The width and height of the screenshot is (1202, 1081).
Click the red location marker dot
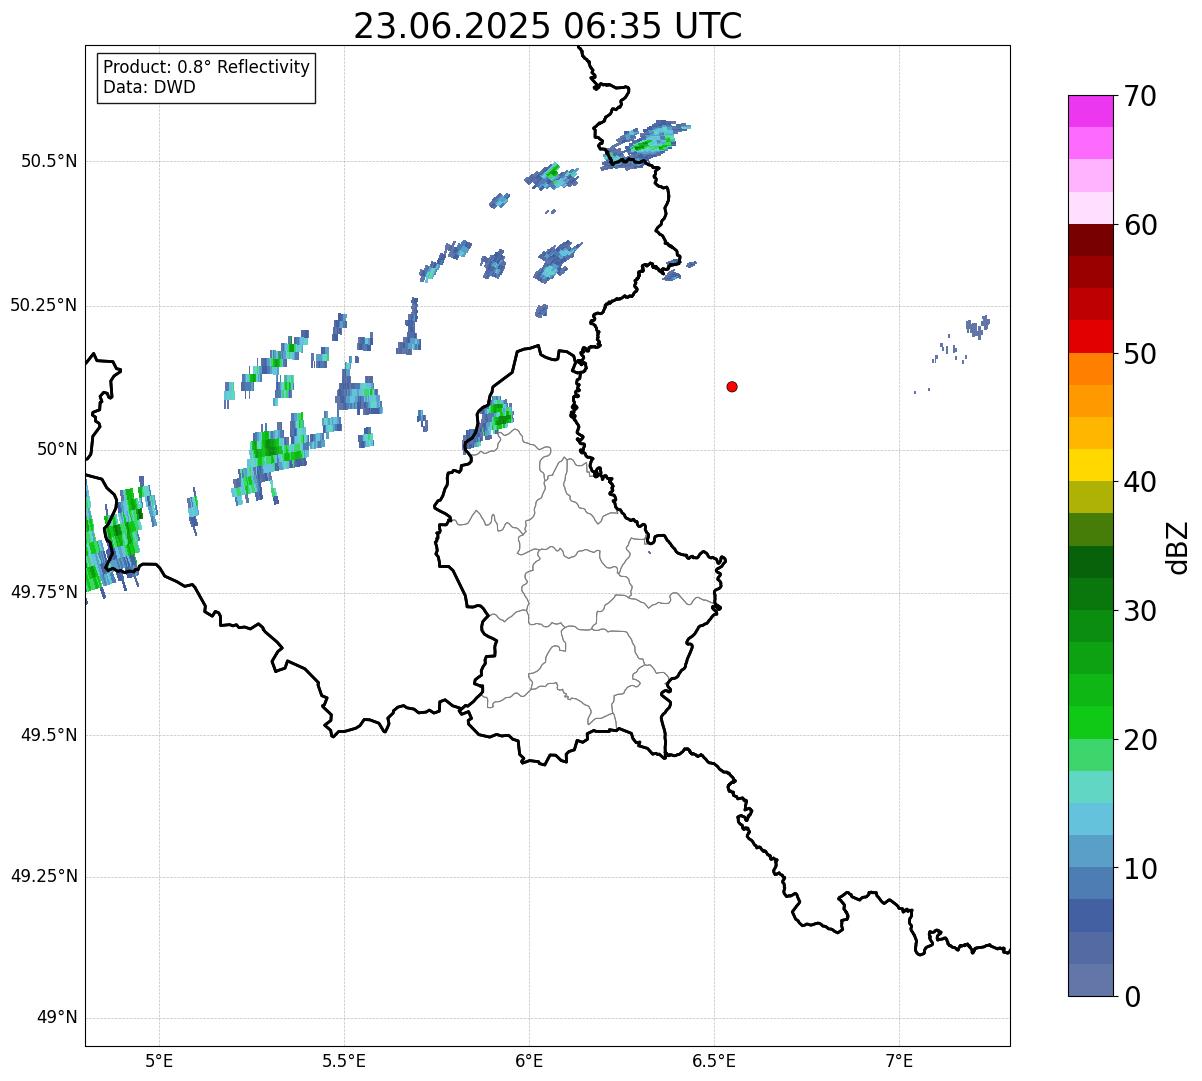point(732,386)
